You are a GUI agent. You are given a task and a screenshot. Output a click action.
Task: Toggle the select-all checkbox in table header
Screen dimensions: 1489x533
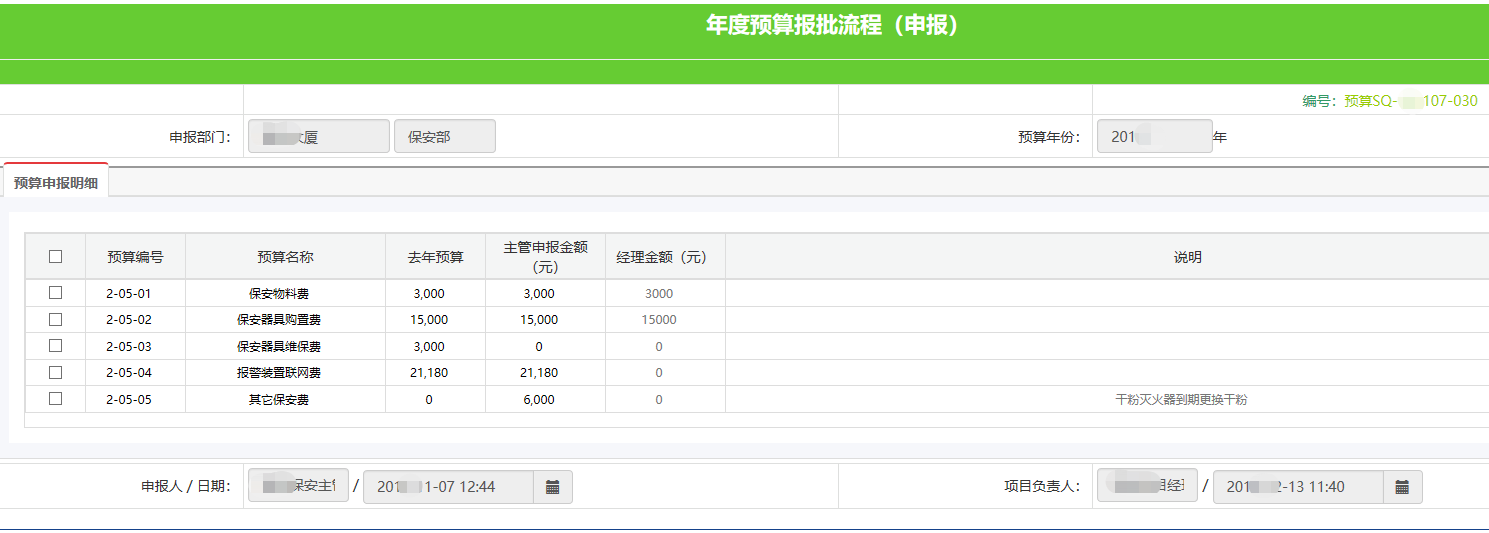(55, 257)
